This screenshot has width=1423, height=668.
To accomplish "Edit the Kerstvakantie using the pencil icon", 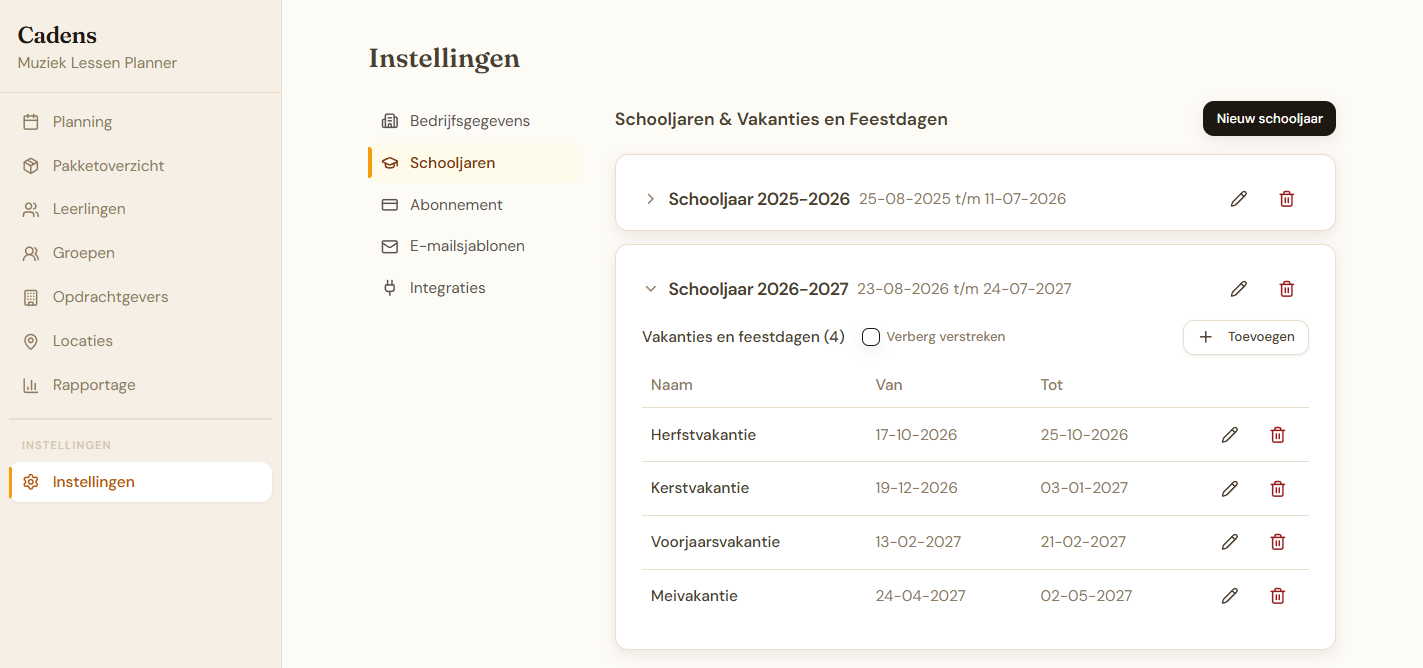I will point(1229,488).
